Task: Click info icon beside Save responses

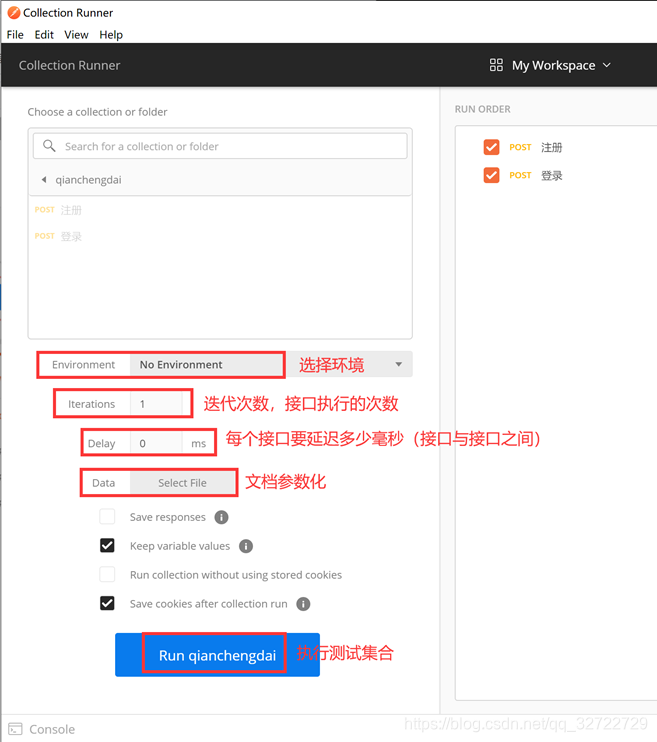Action: pyautogui.click(x=222, y=517)
